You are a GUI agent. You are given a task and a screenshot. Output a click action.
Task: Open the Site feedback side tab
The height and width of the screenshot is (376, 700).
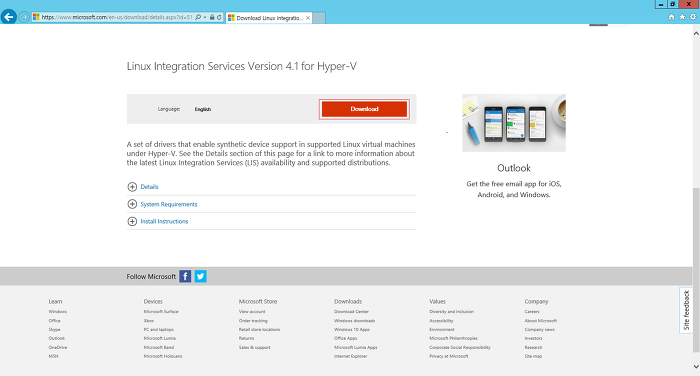point(686,310)
